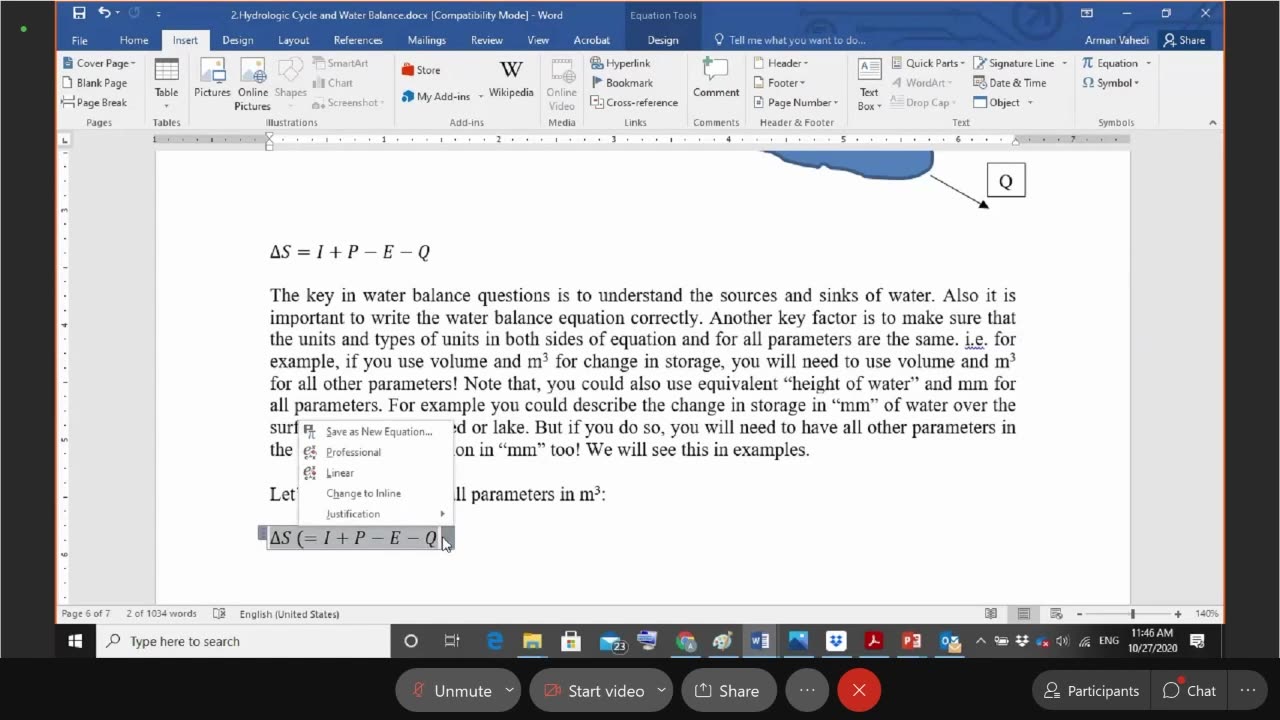Open Task View on the taskbar
The width and height of the screenshot is (1280, 720).
(x=451, y=641)
